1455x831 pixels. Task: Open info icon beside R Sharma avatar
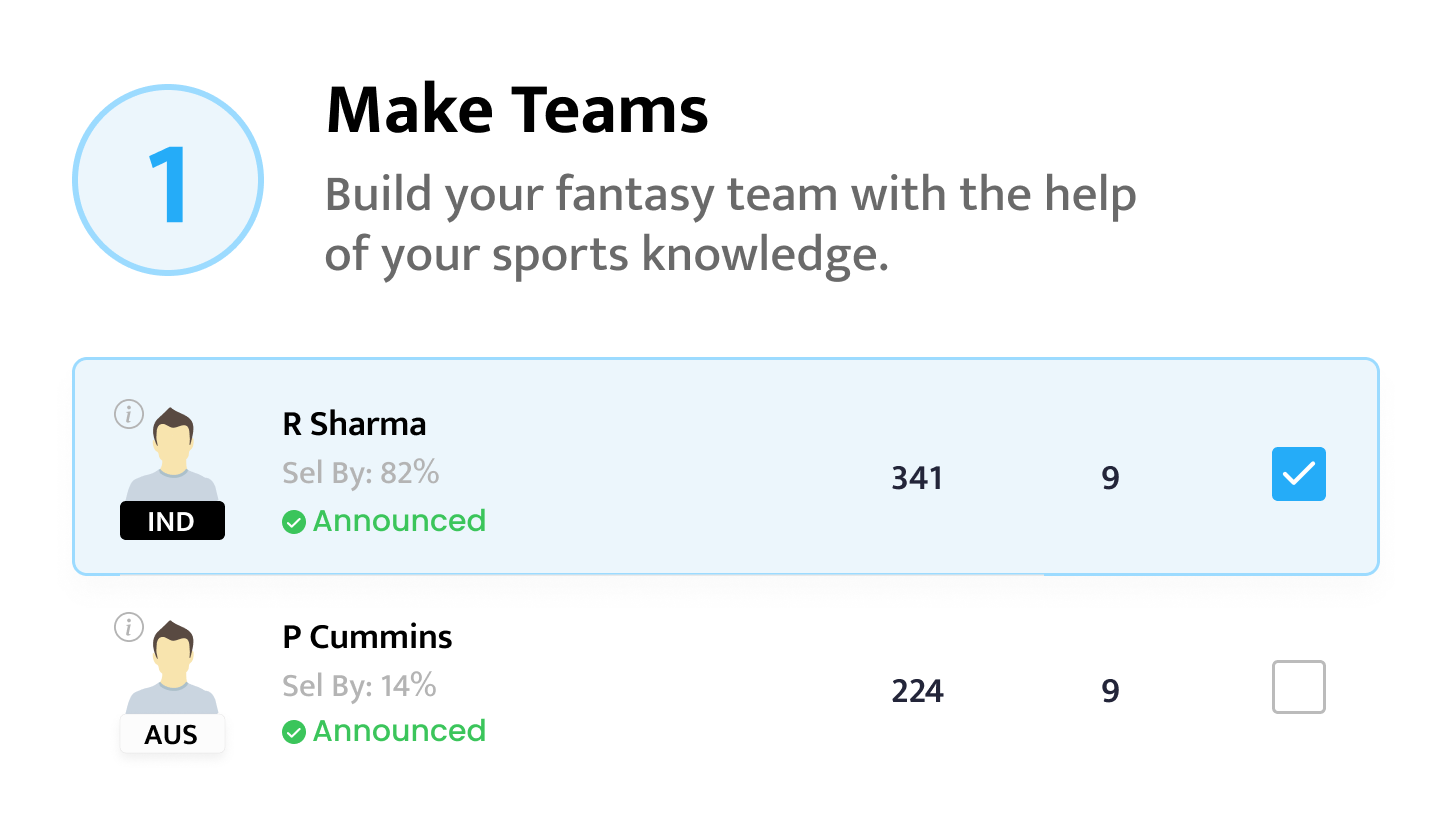(x=129, y=413)
